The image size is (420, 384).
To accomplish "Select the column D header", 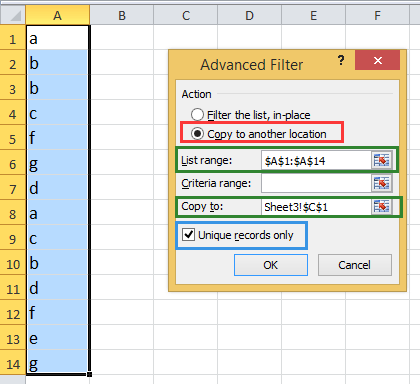I will click(x=250, y=15).
